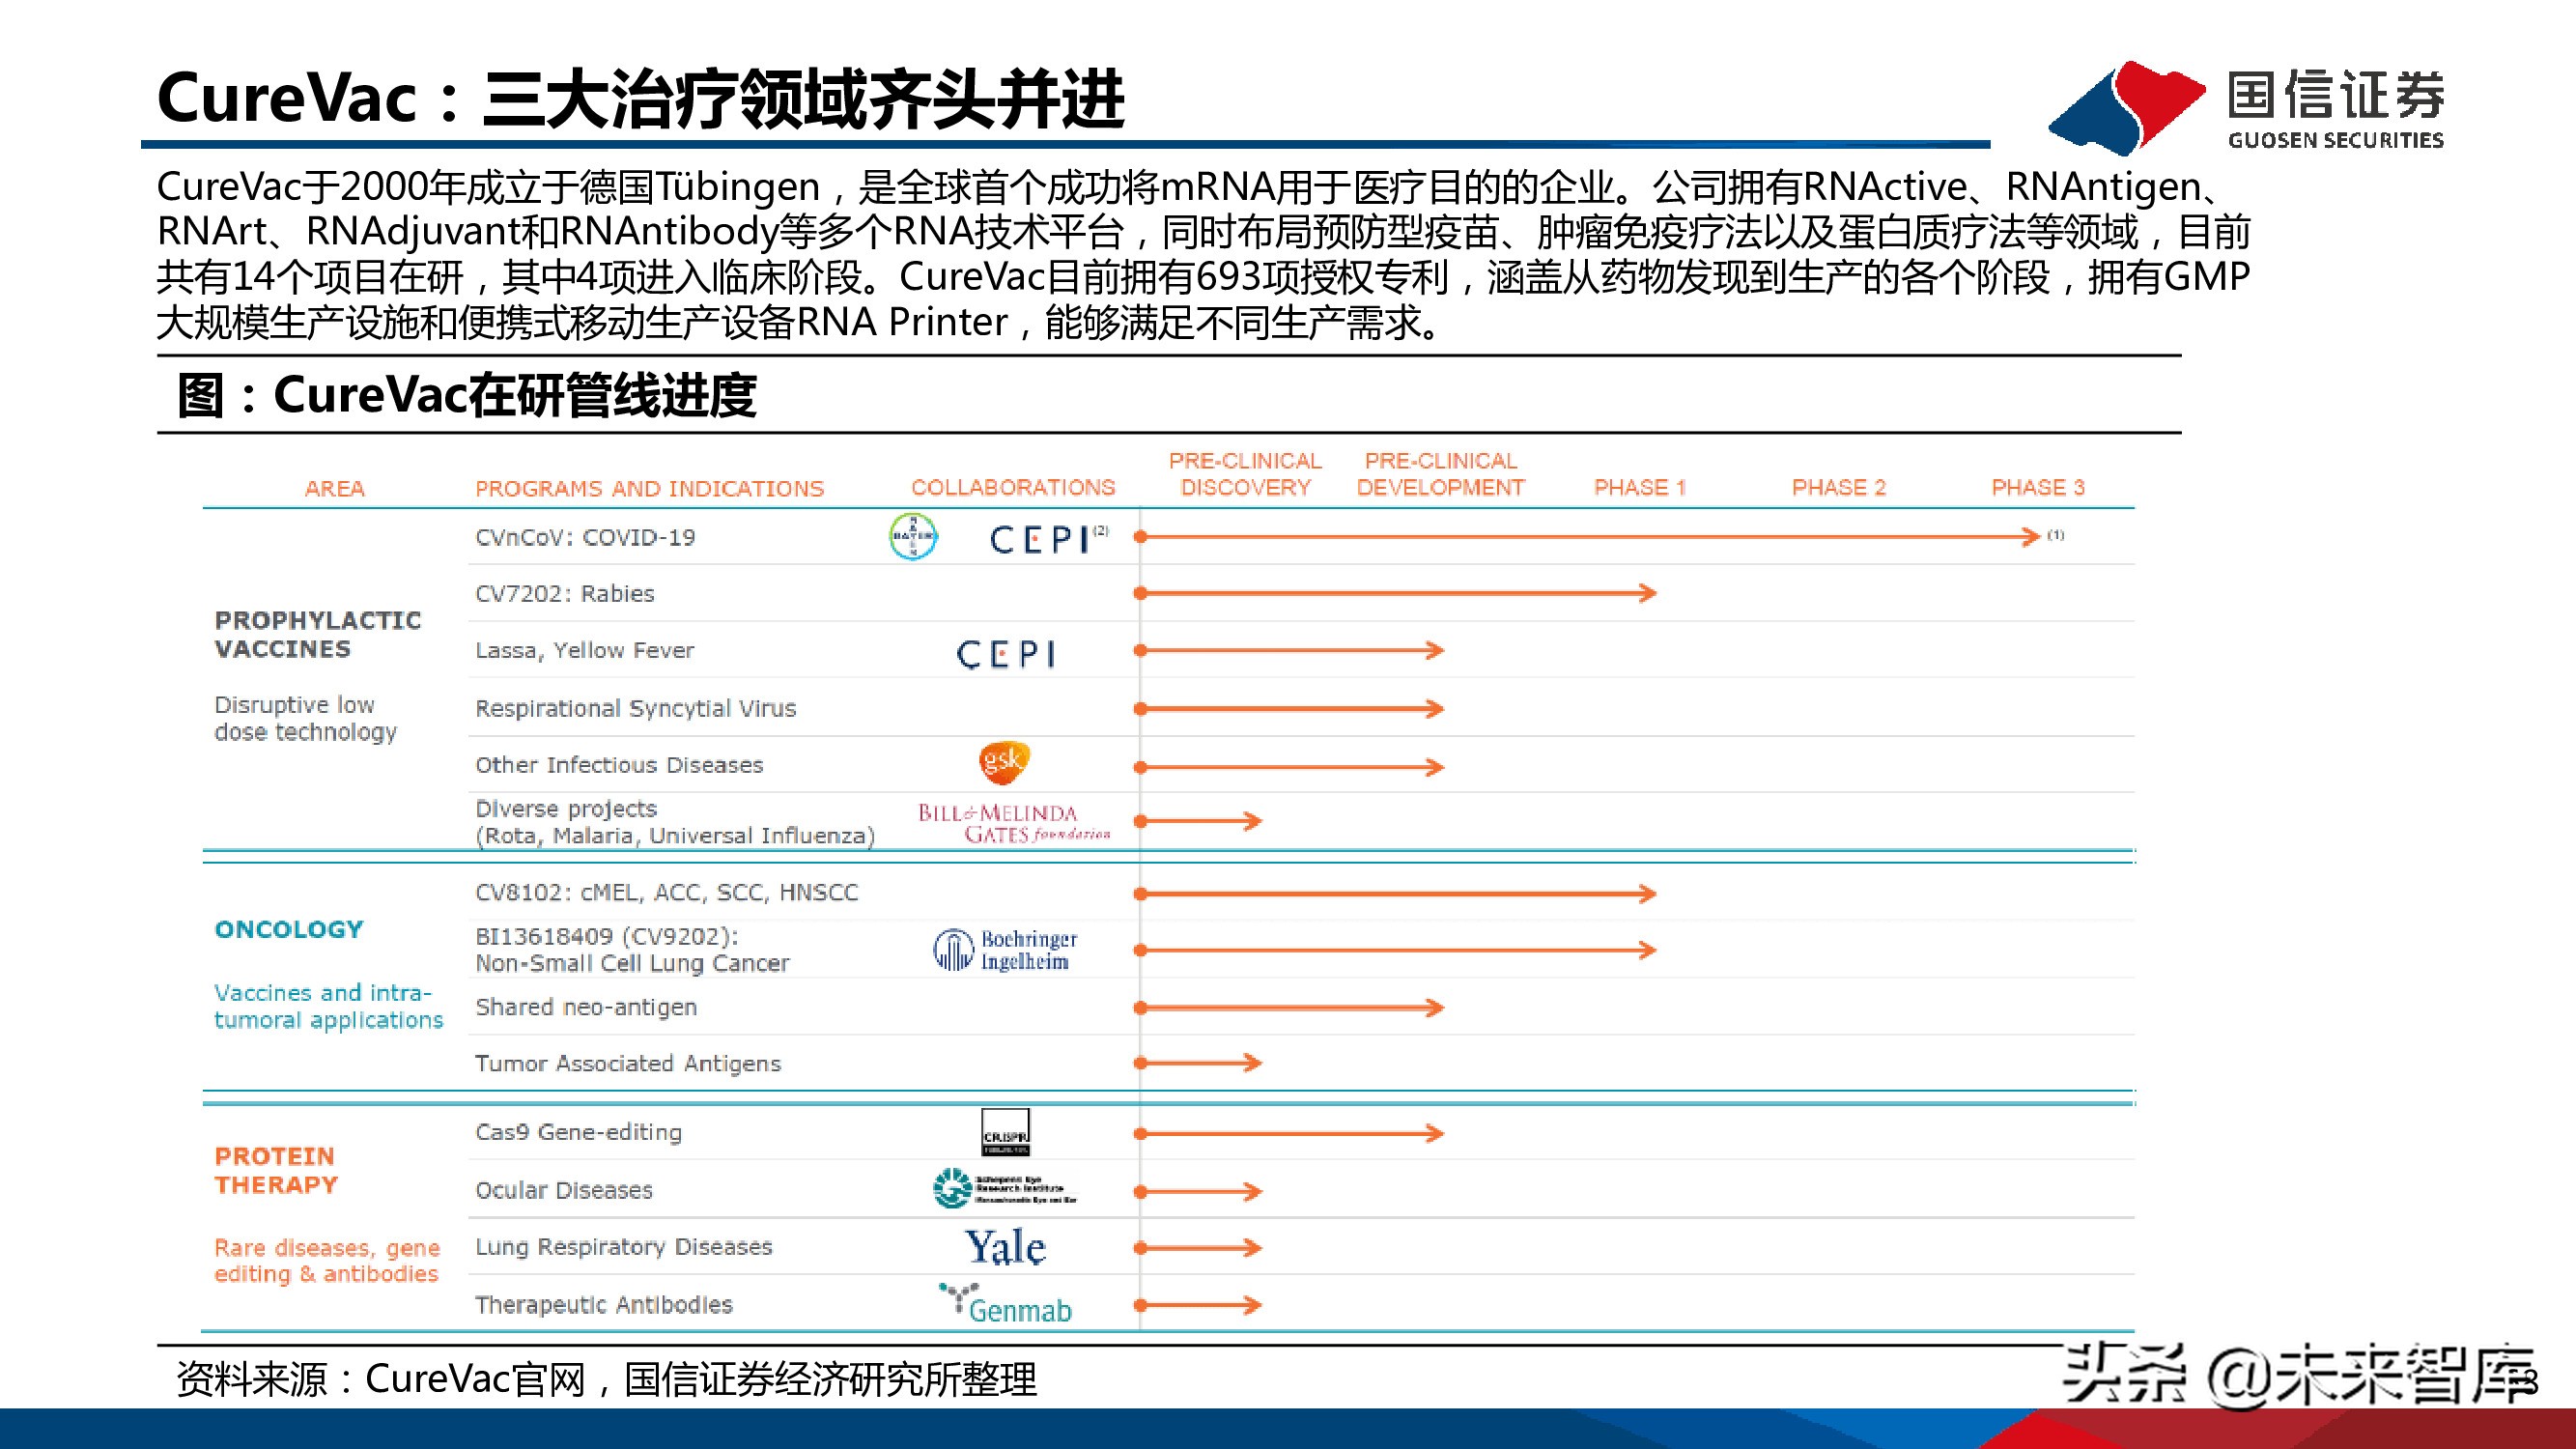Click the Diverse projects row text
The height and width of the screenshot is (1449, 2576).
pyautogui.click(x=675, y=822)
